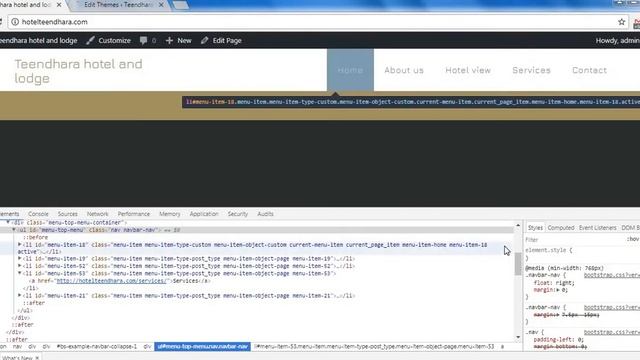Click the plus icon next to New
640x360 pixels.
pos(169,40)
